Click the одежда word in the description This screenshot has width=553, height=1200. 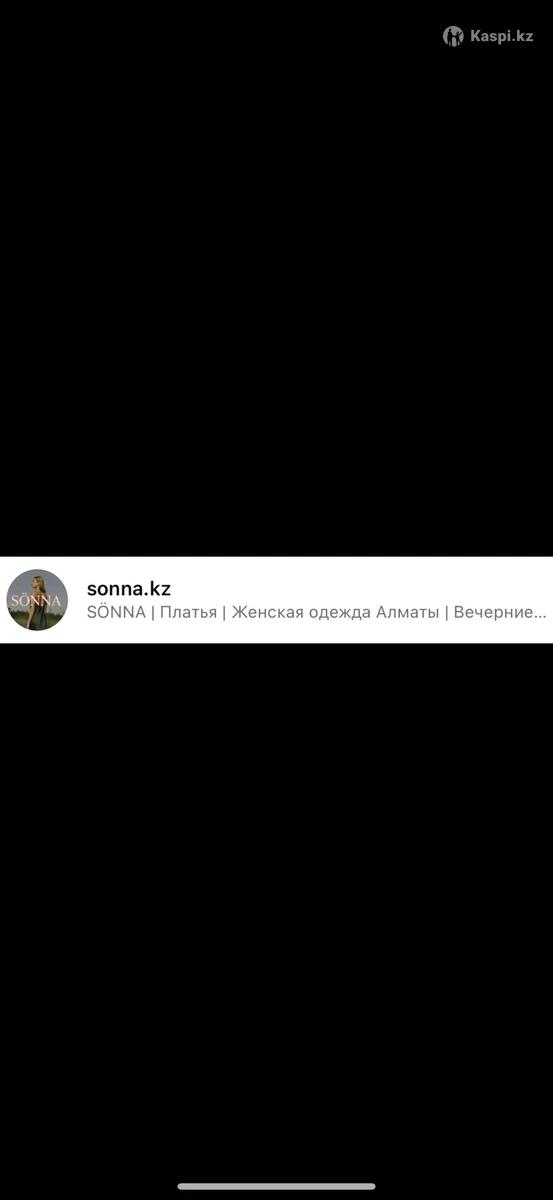click(337, 612)
